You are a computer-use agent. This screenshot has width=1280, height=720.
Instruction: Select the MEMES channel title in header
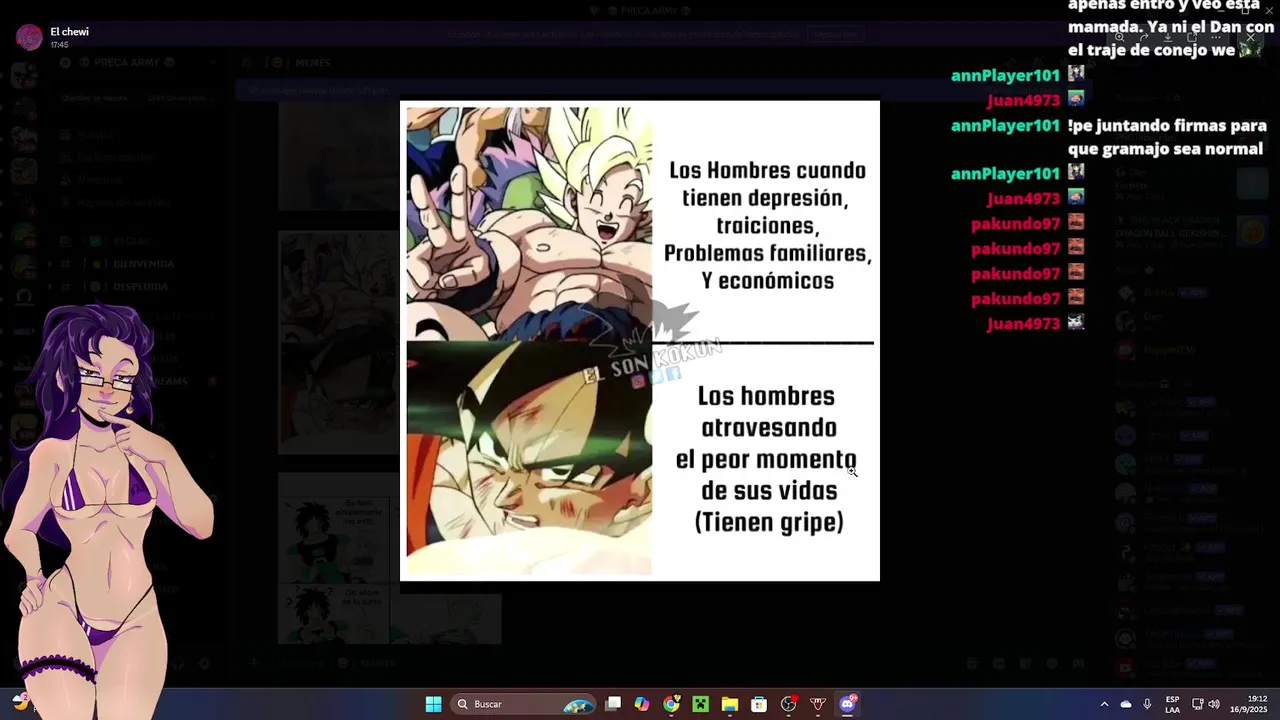[x=313, y=63]
